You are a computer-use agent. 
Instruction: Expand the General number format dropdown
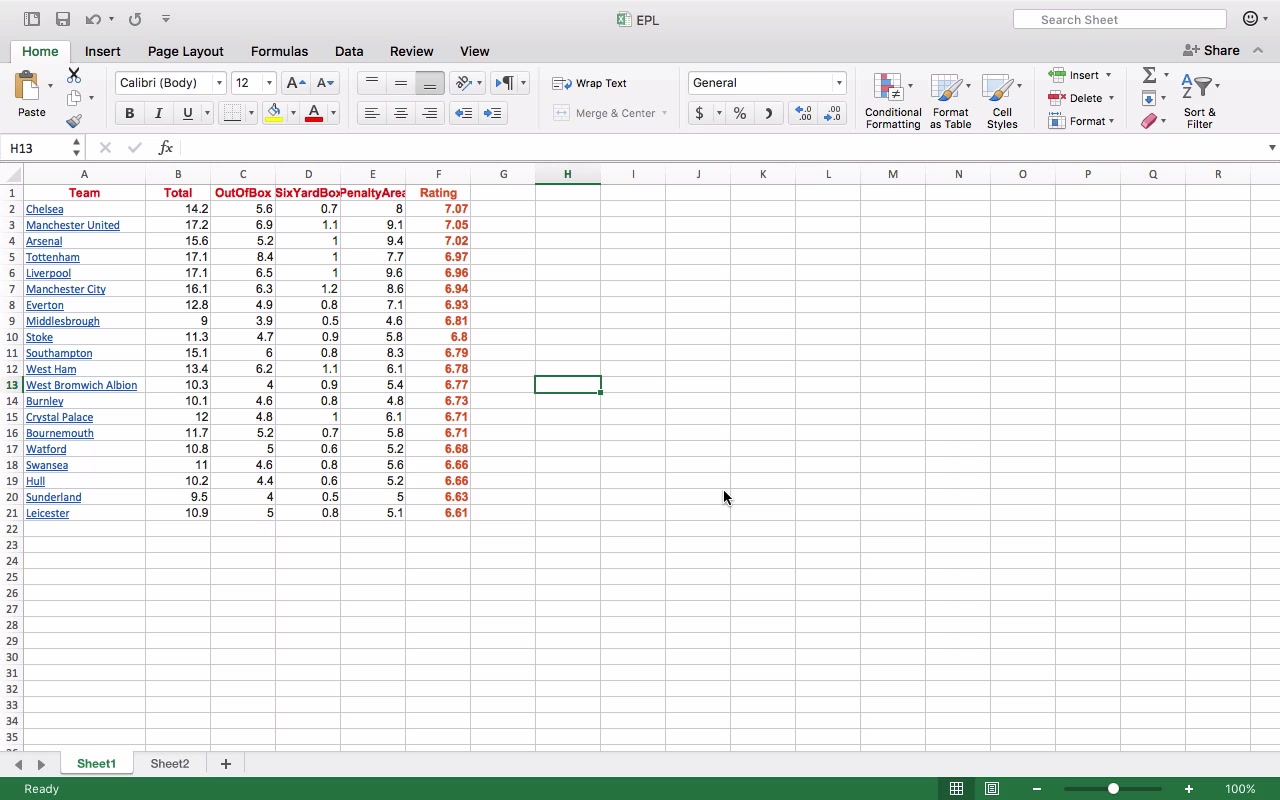coord(839,83)
